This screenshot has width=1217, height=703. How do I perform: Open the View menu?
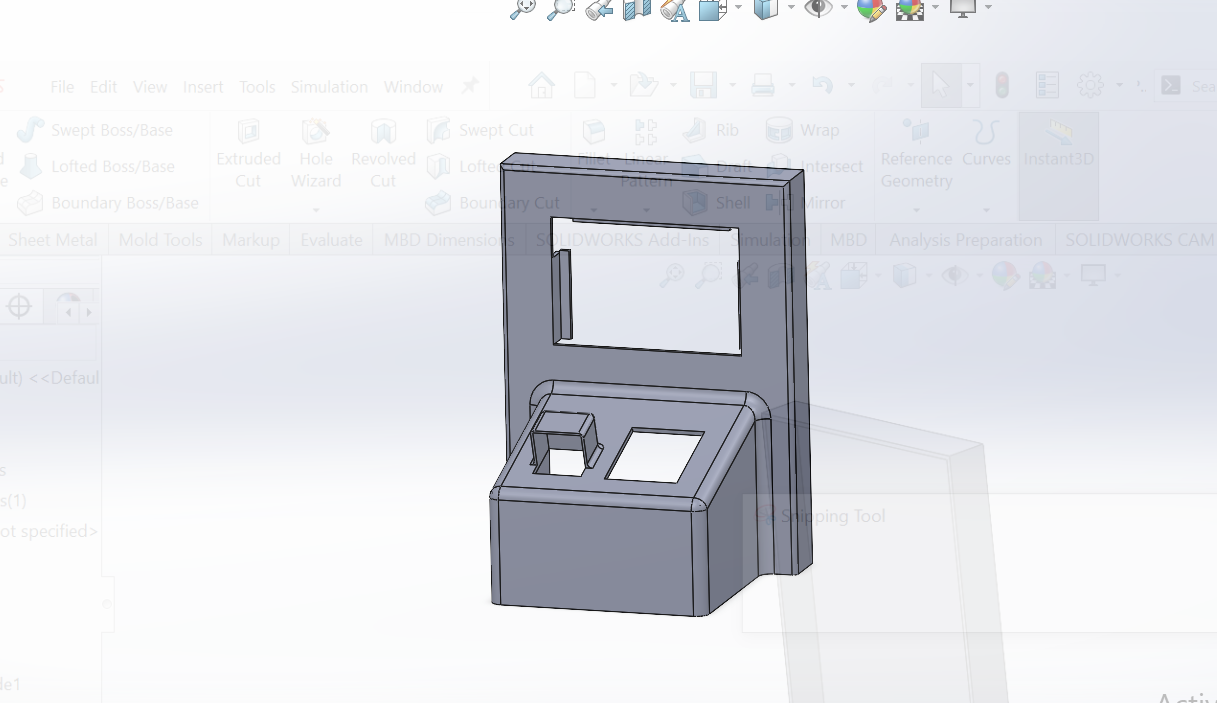[x=150, y=87]
